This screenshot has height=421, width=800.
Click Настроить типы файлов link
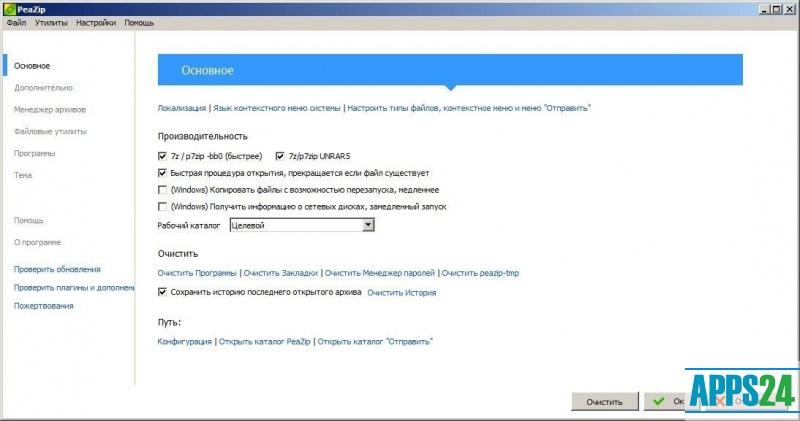469,108
